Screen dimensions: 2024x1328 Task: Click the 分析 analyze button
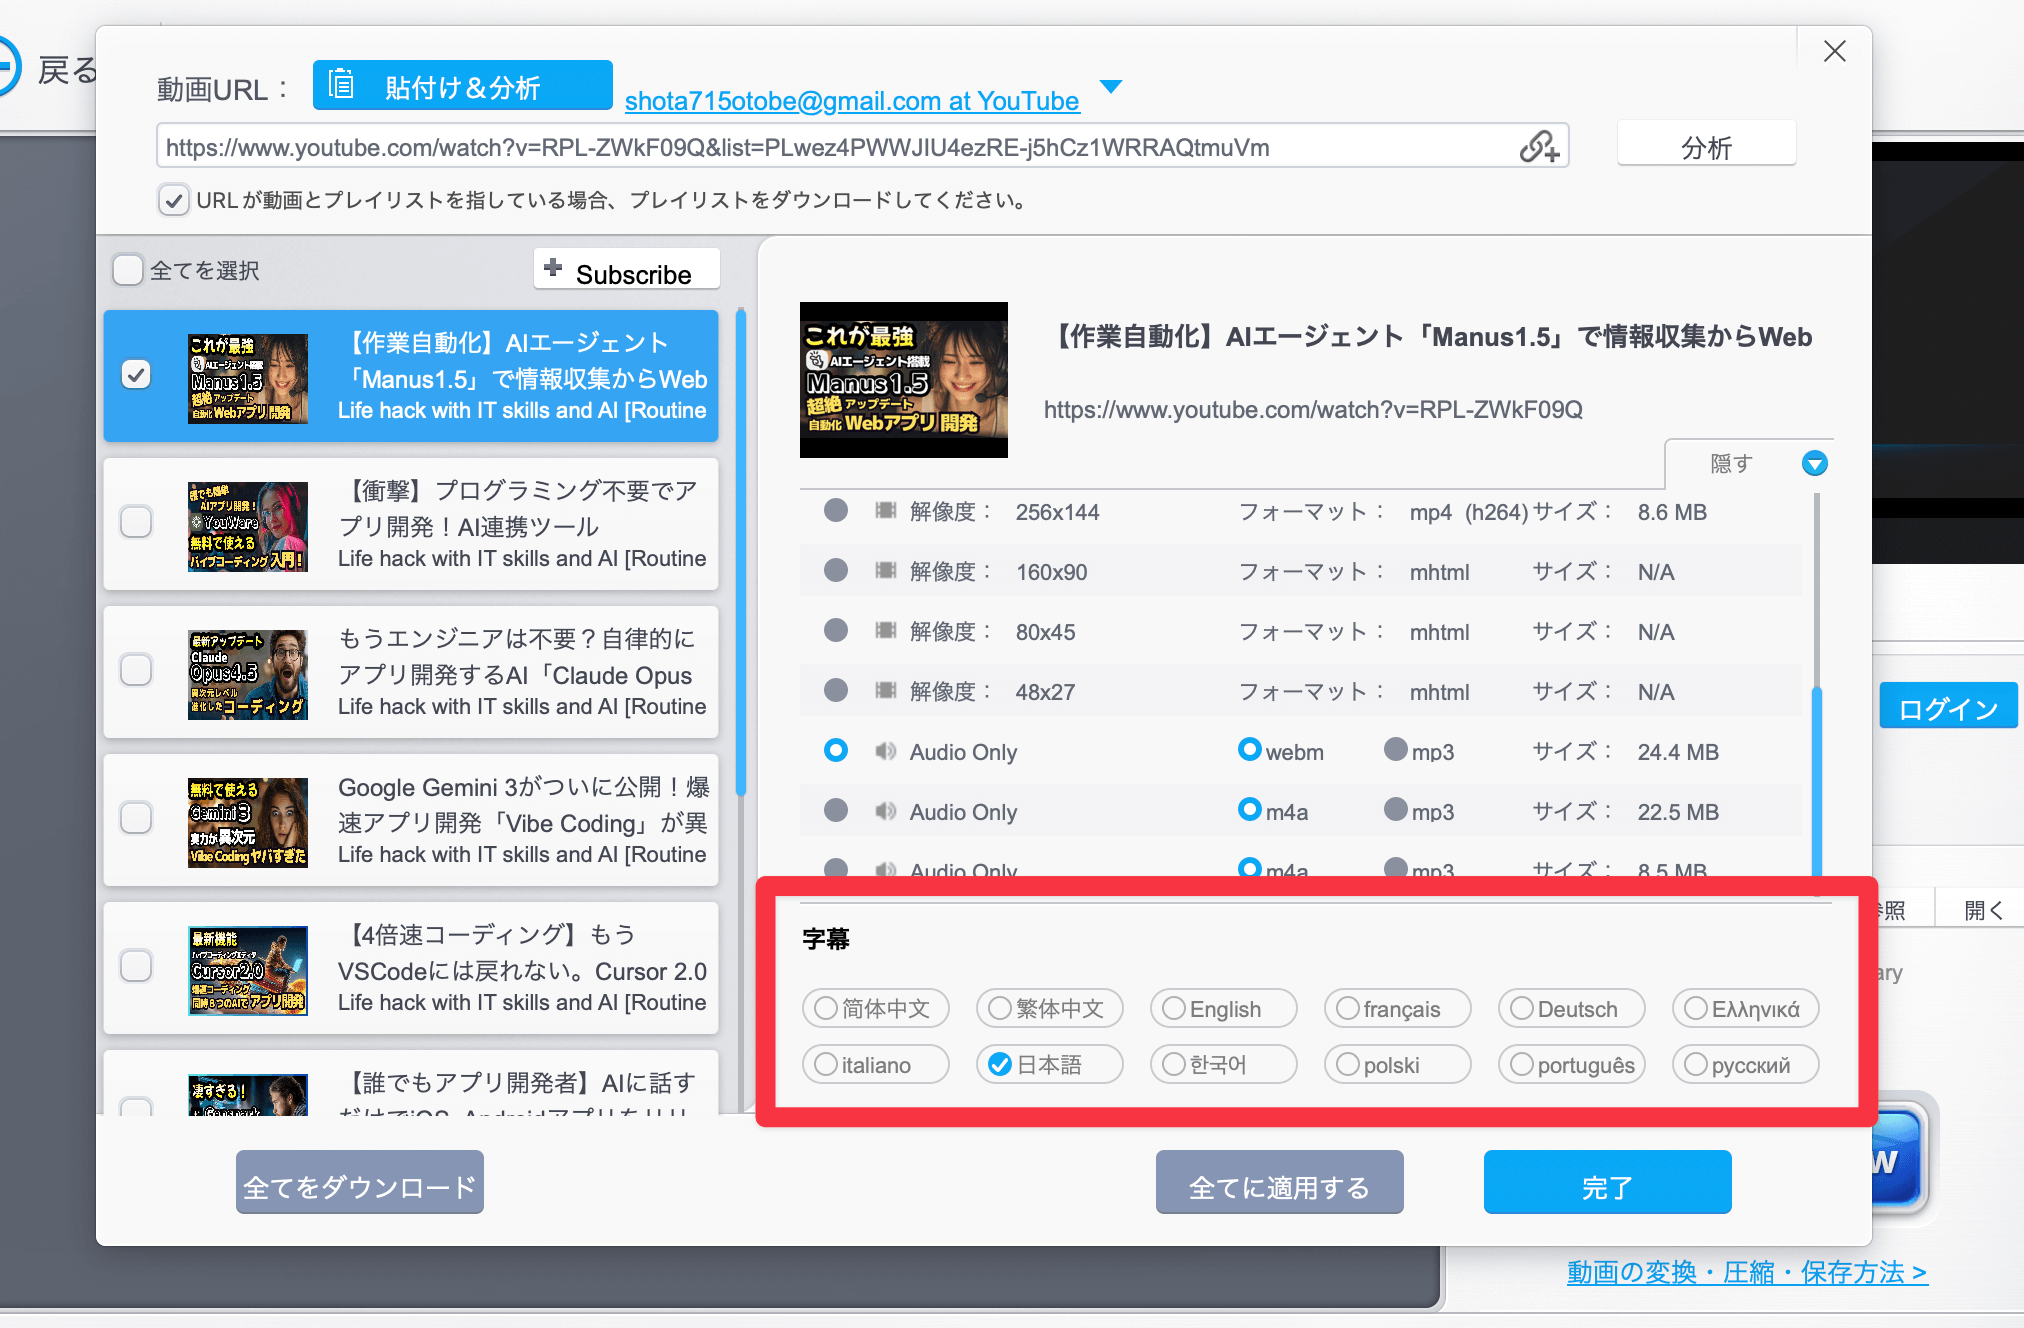(x=1705, y=143)
